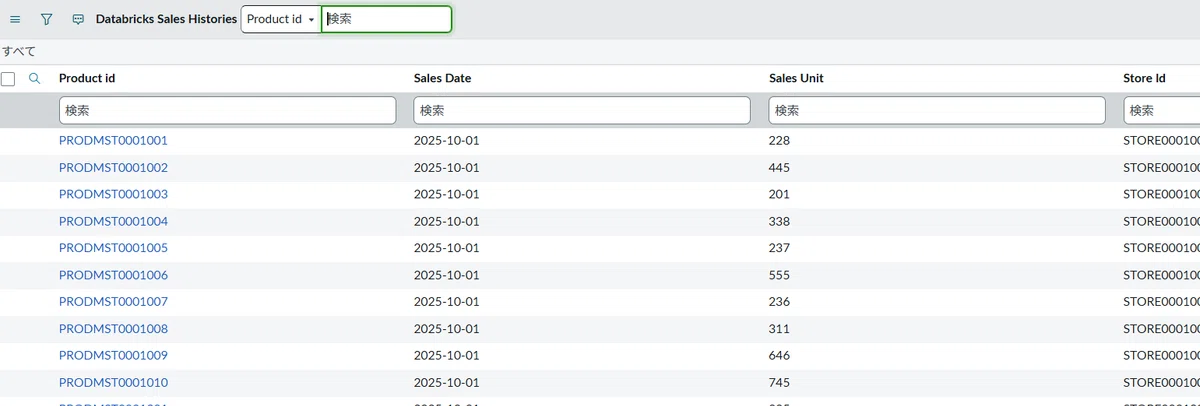Open record PRODMST0001009
Image resolution: width=1200 pixels, height=406 pixels.
(x=113, y=356)
